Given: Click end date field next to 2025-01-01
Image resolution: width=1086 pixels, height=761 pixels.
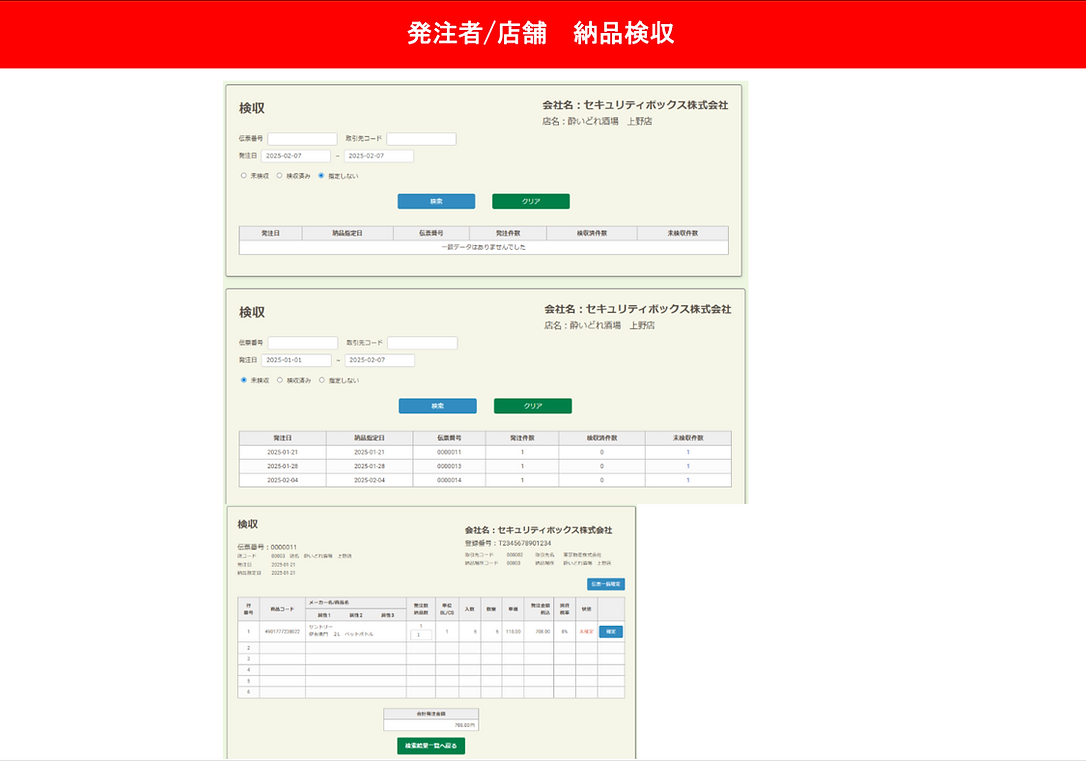Looking at the screenshot, I should coord(380,360).
